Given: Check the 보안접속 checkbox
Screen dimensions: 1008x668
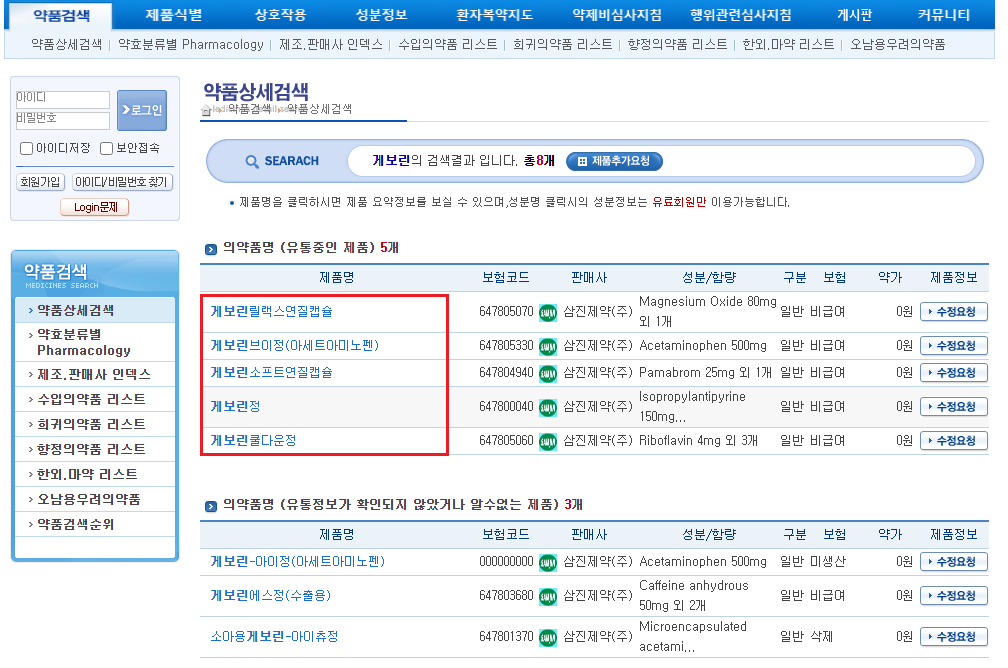Looking at the screenshot, I should (x=107, y=149).
